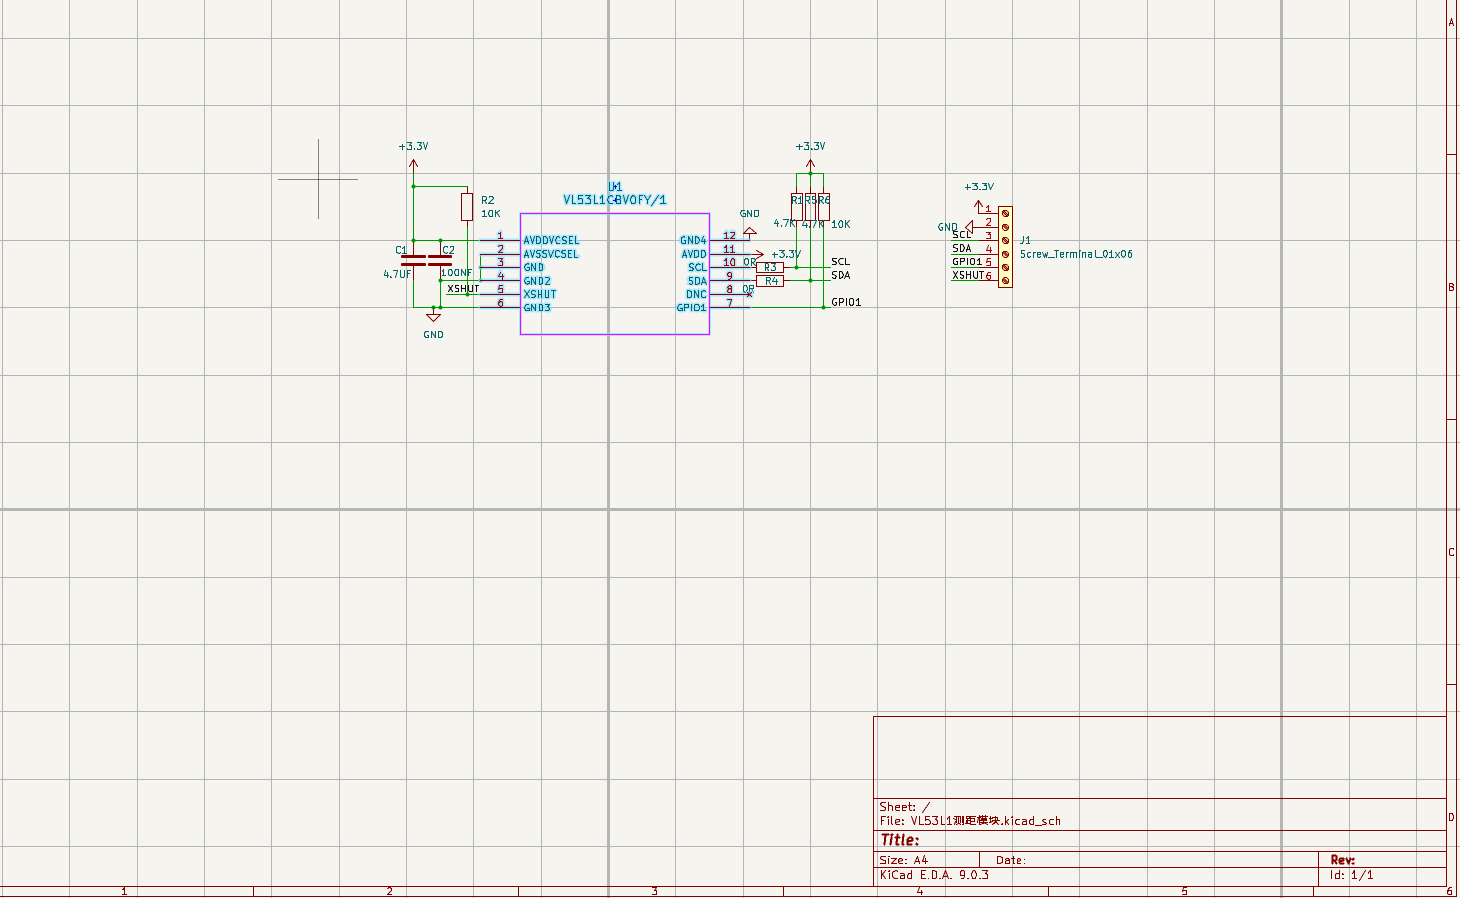Click XSHUT pin name inside U1

click(x=540, y=294)
